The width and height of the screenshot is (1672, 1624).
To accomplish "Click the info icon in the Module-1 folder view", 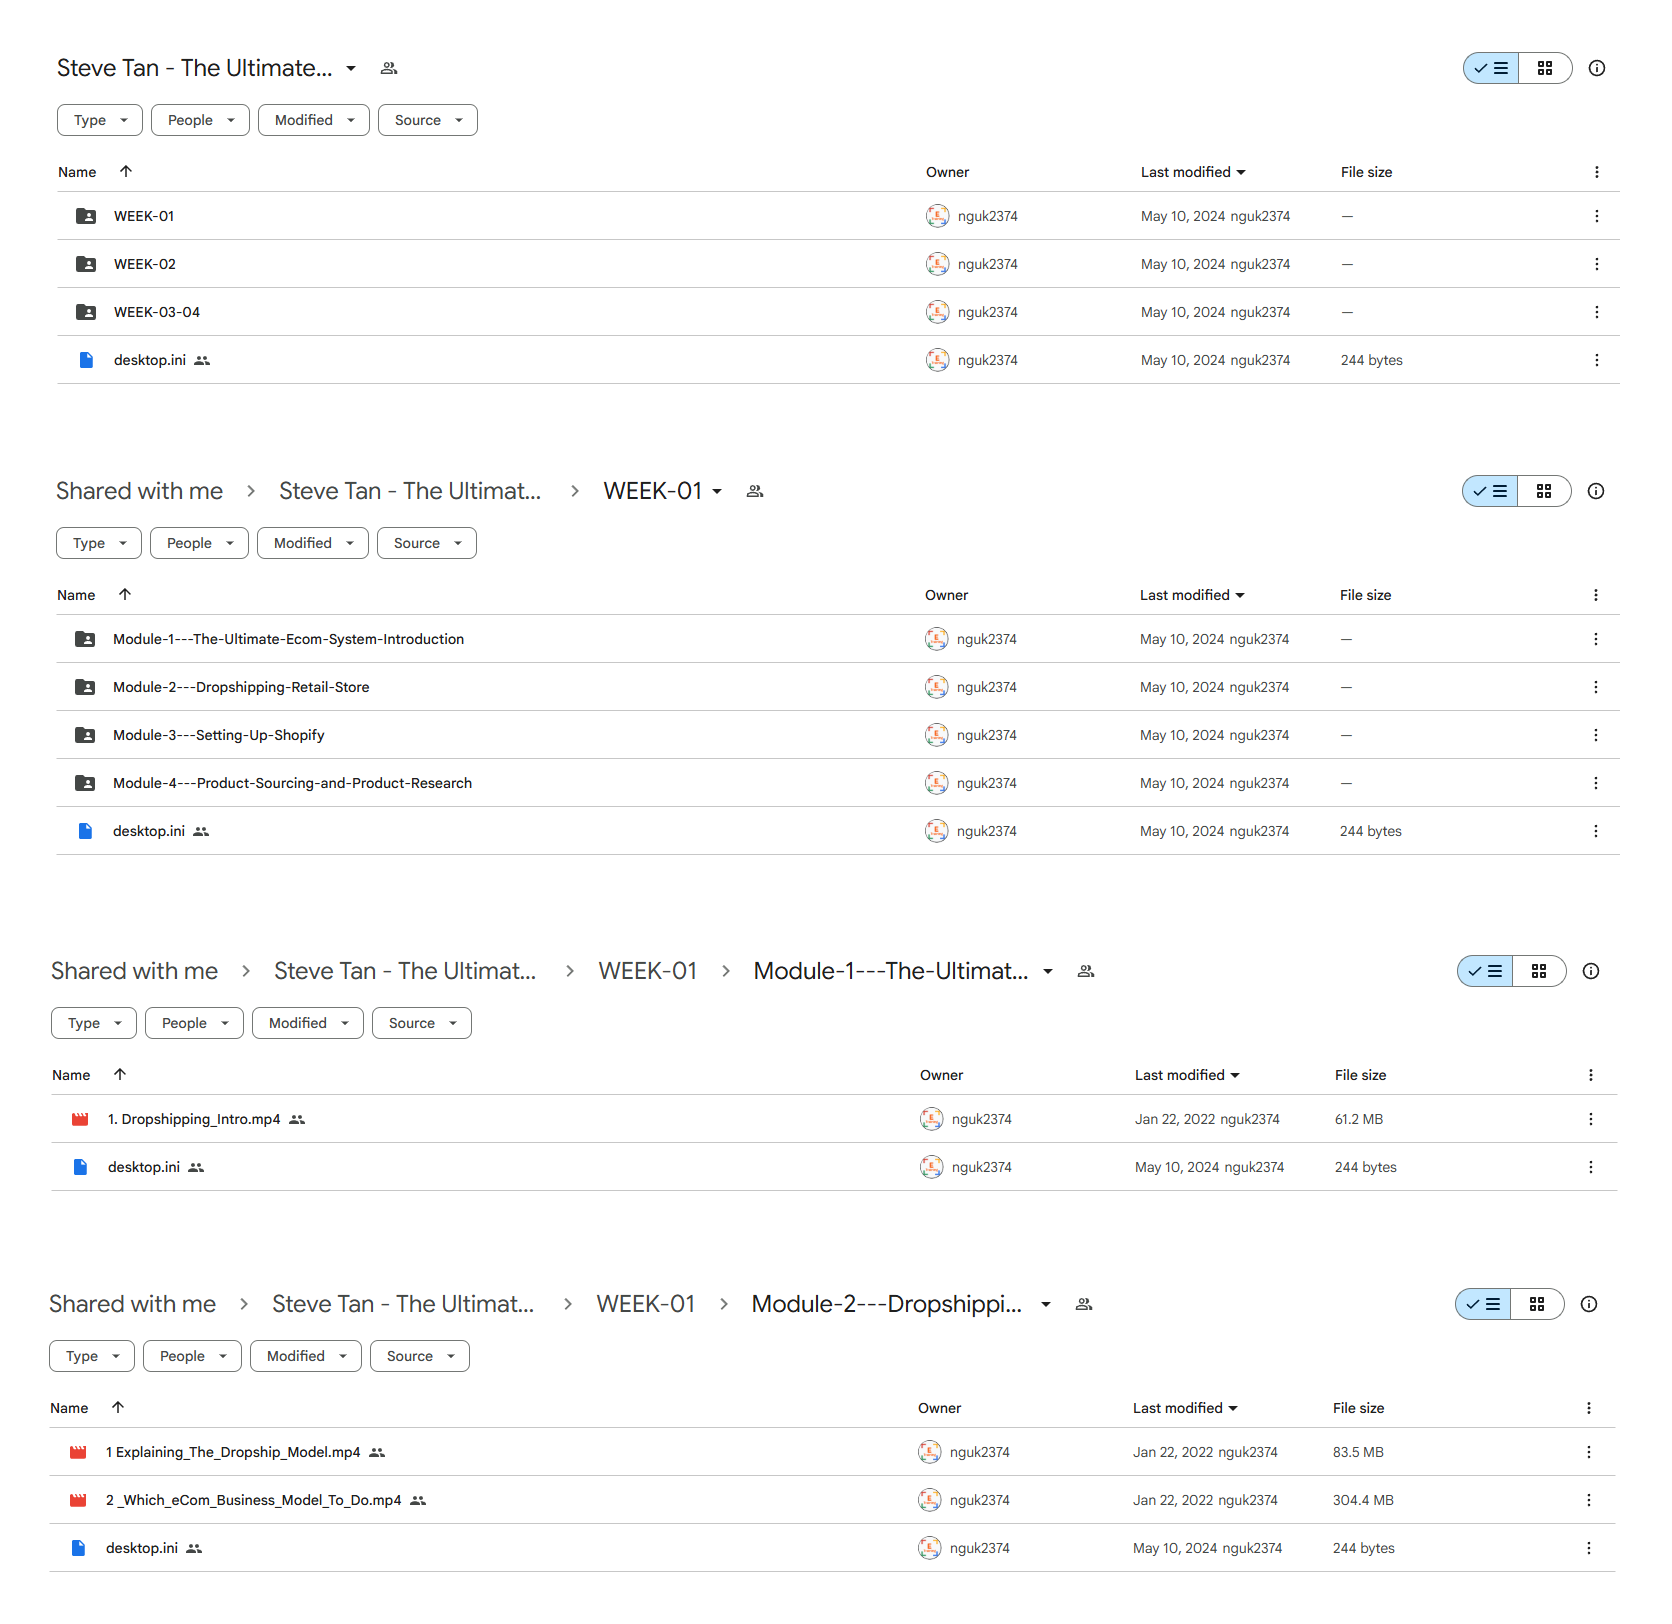I will pyautogui.click(x=1591, y=971).
